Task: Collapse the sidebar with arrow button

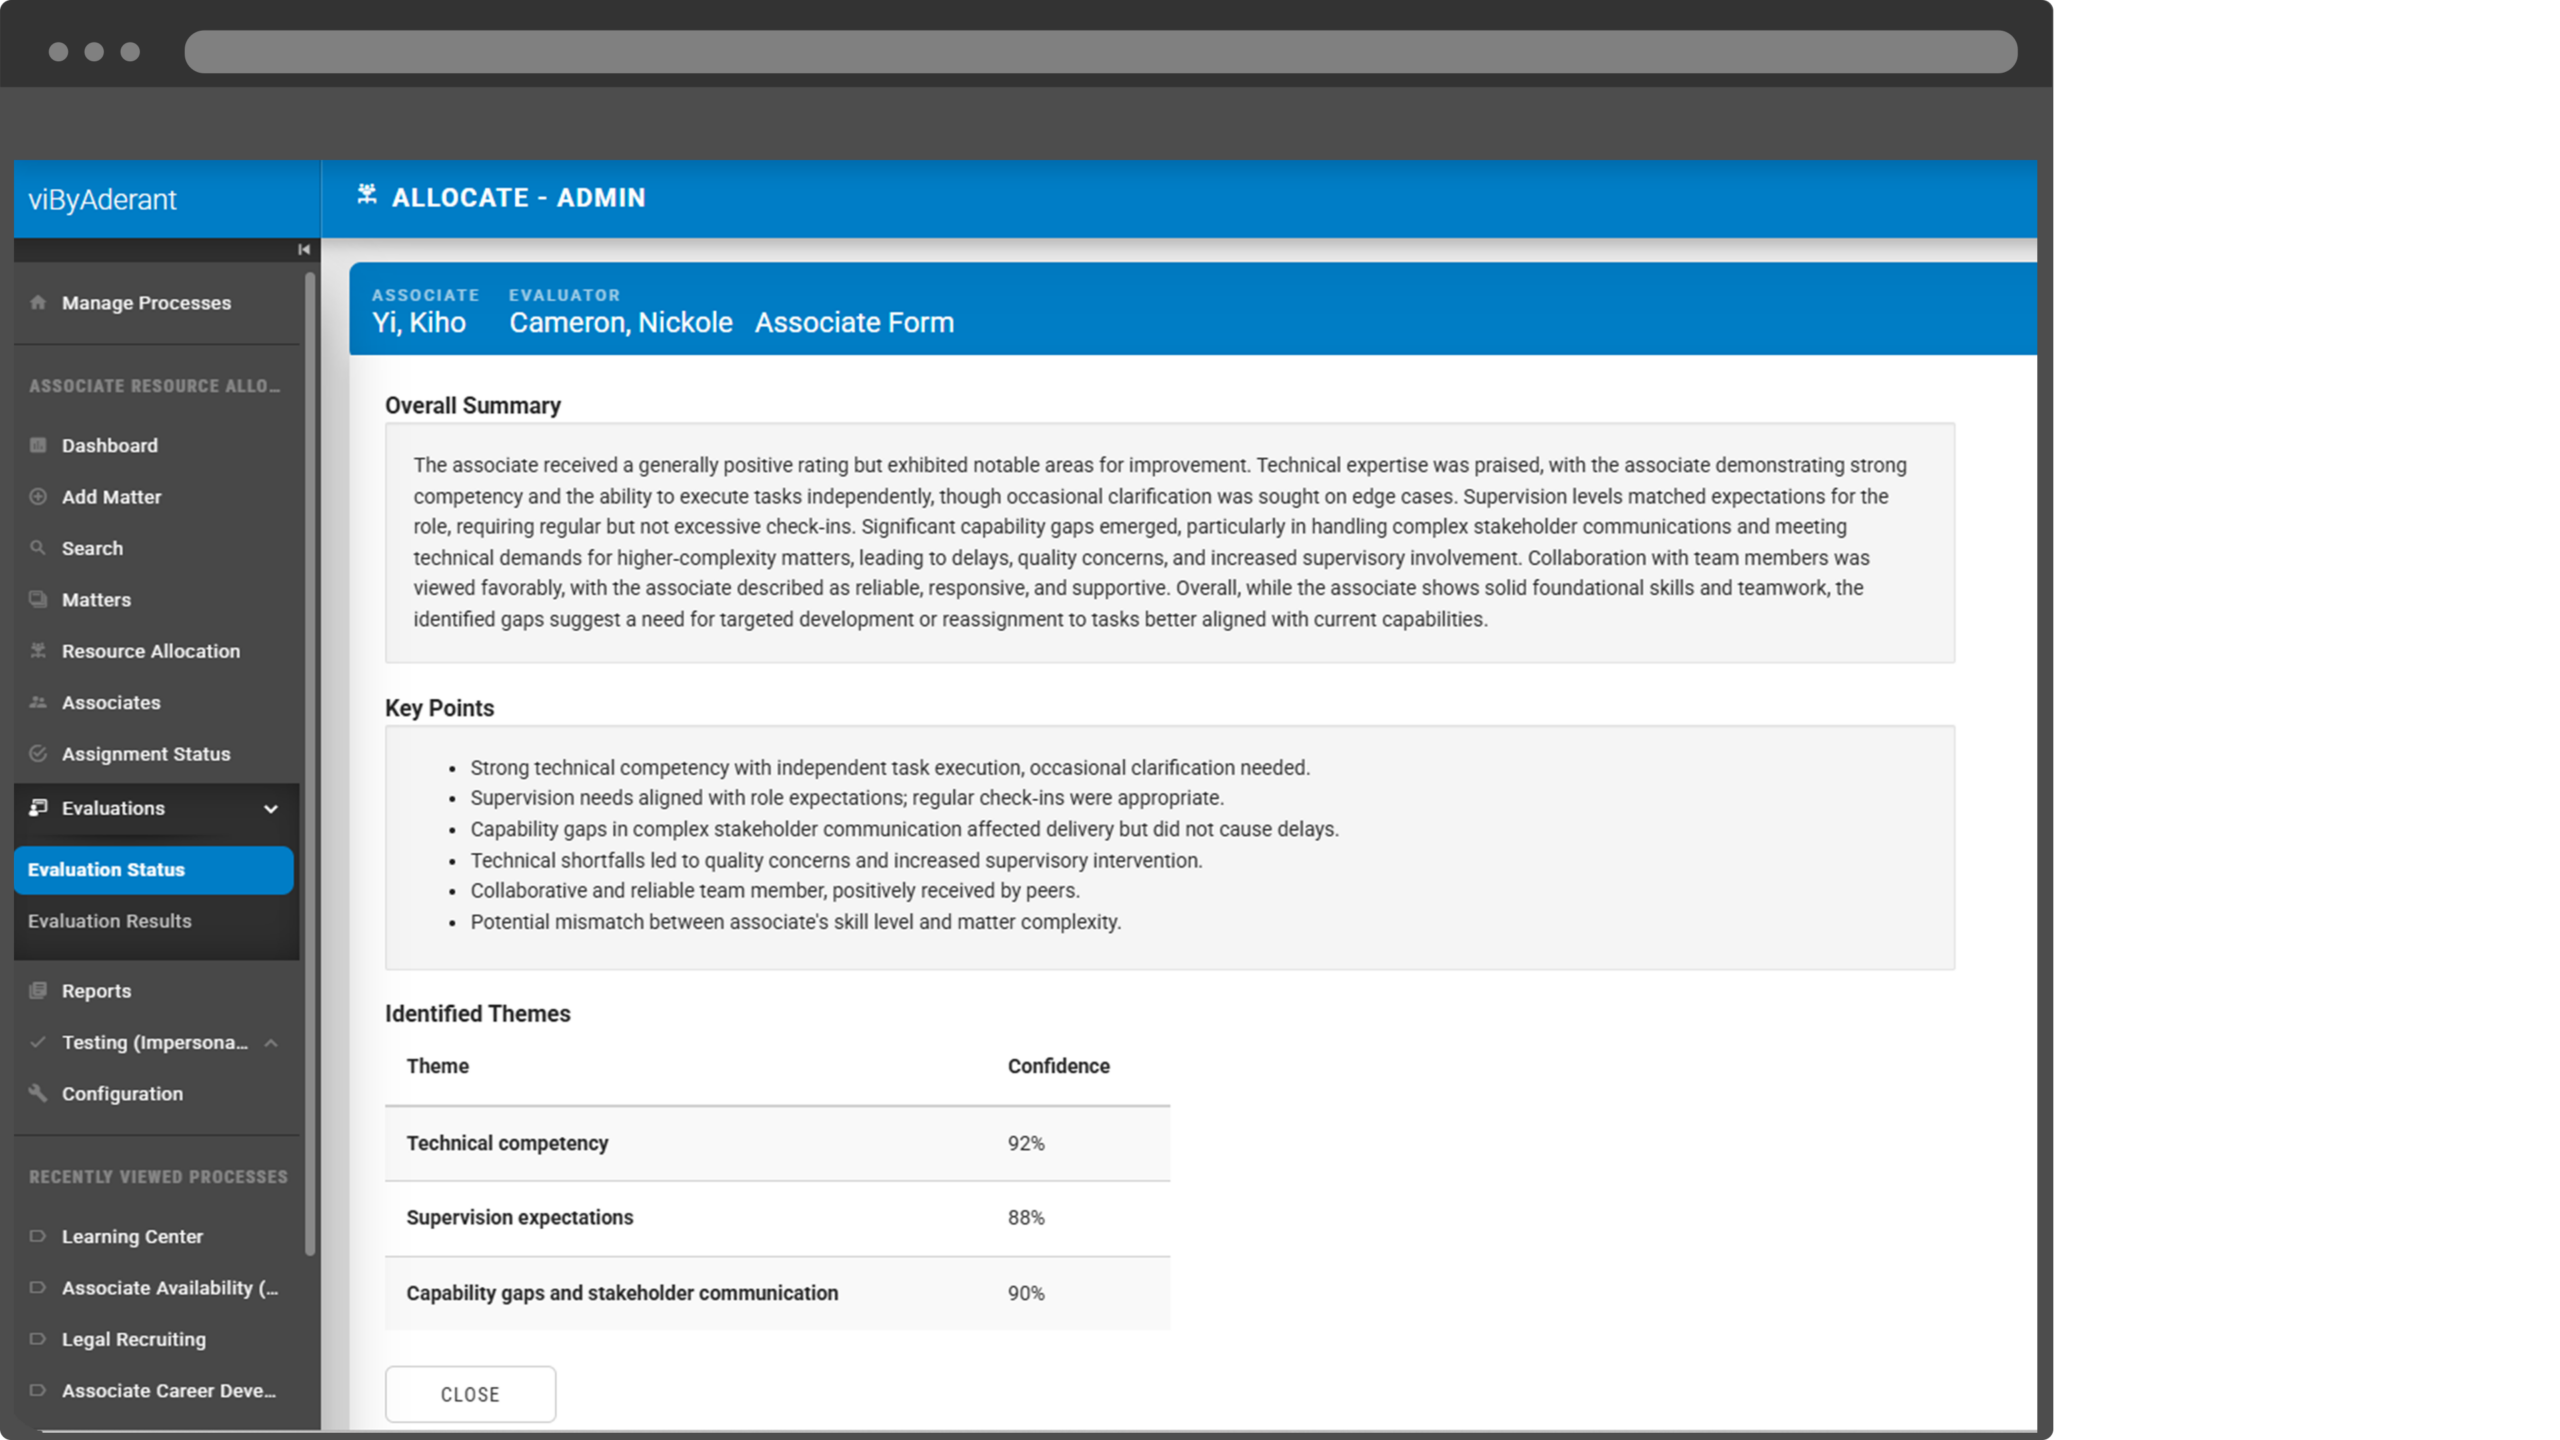Action: tap(304, 249)
